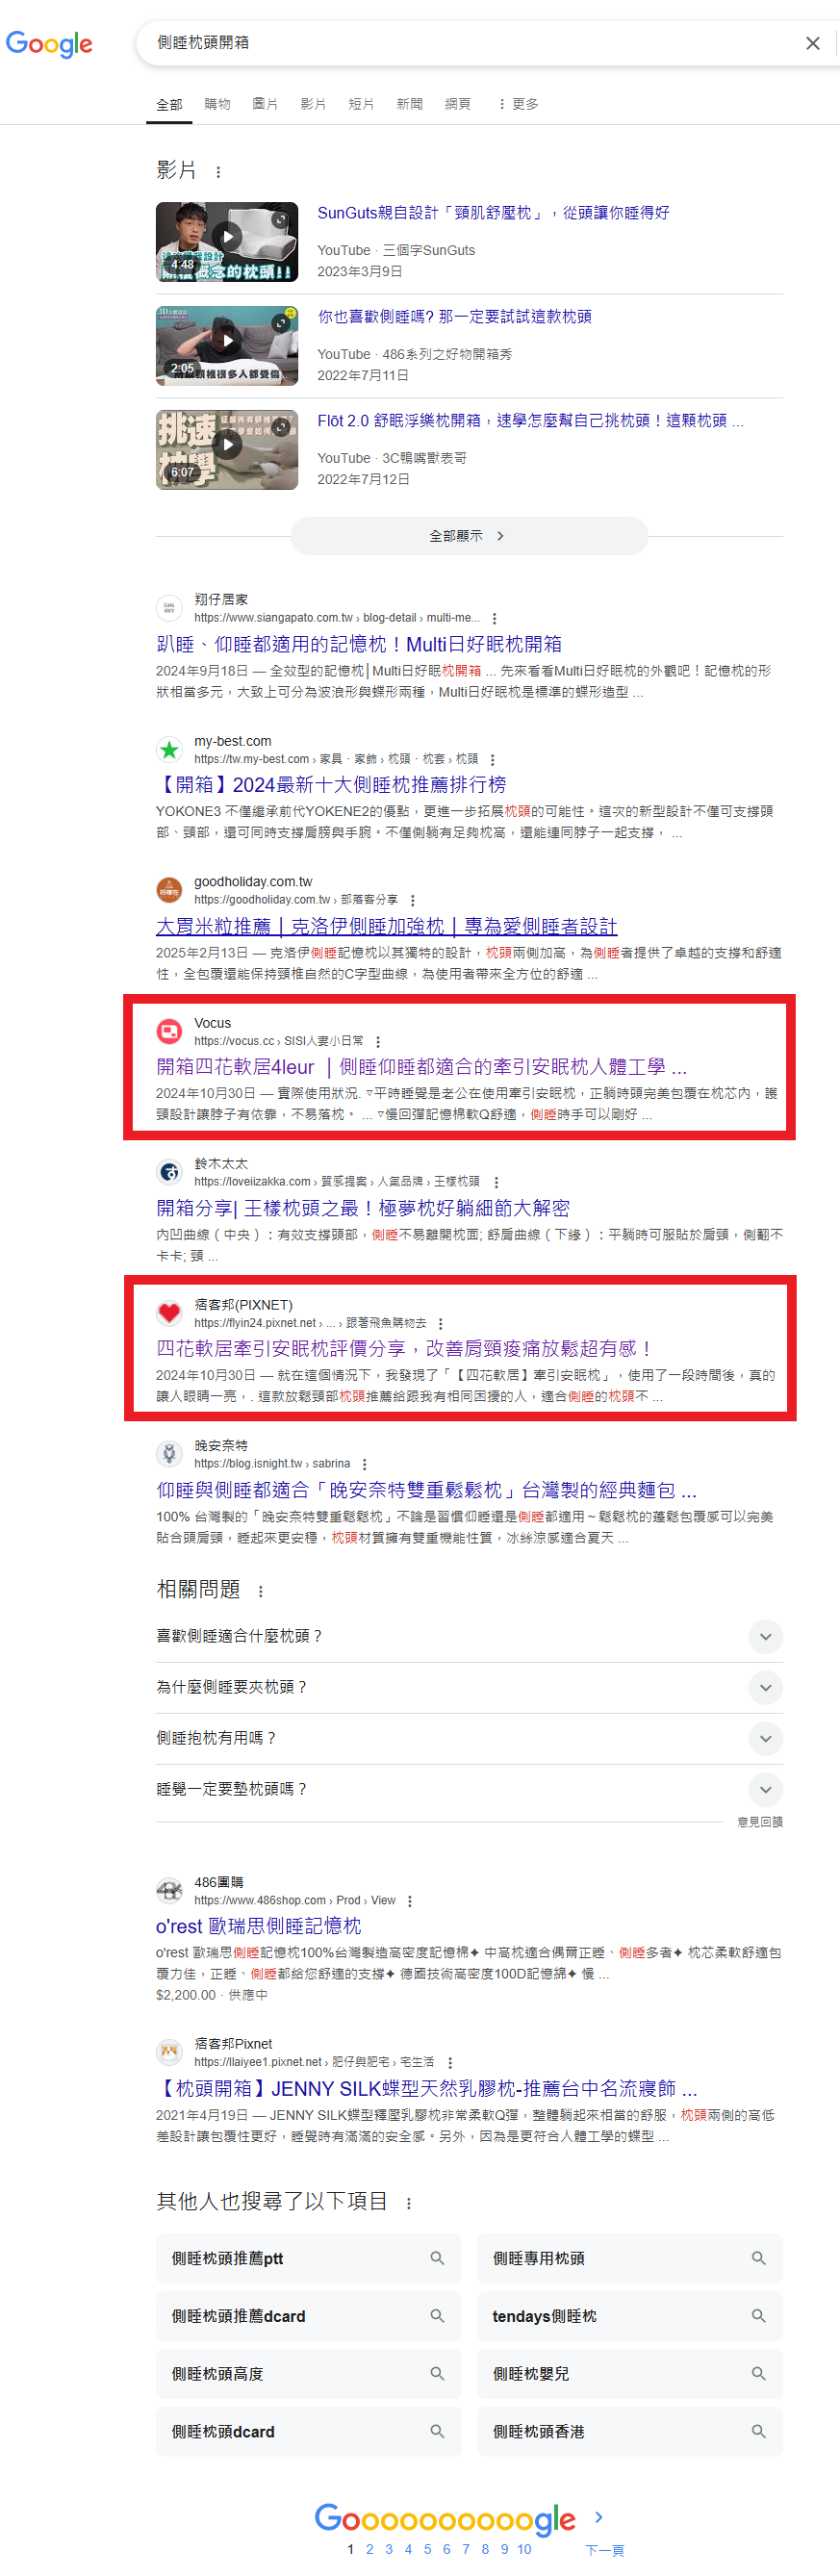Open the Flöt 2.0 video thumbnail
840x2576 pixels.
pos(227,450)
